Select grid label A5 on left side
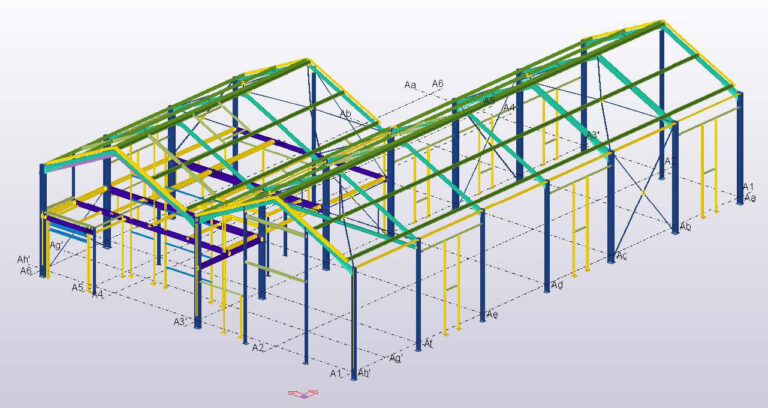 tap(77, 288)
